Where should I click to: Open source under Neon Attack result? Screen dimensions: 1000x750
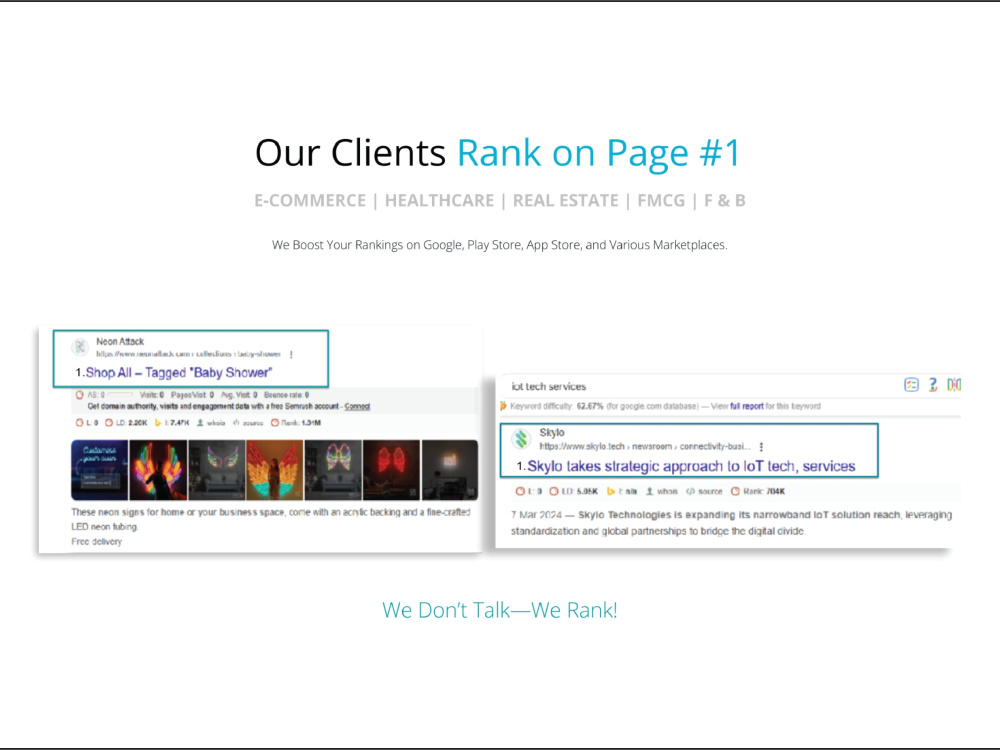pos(248,423)
